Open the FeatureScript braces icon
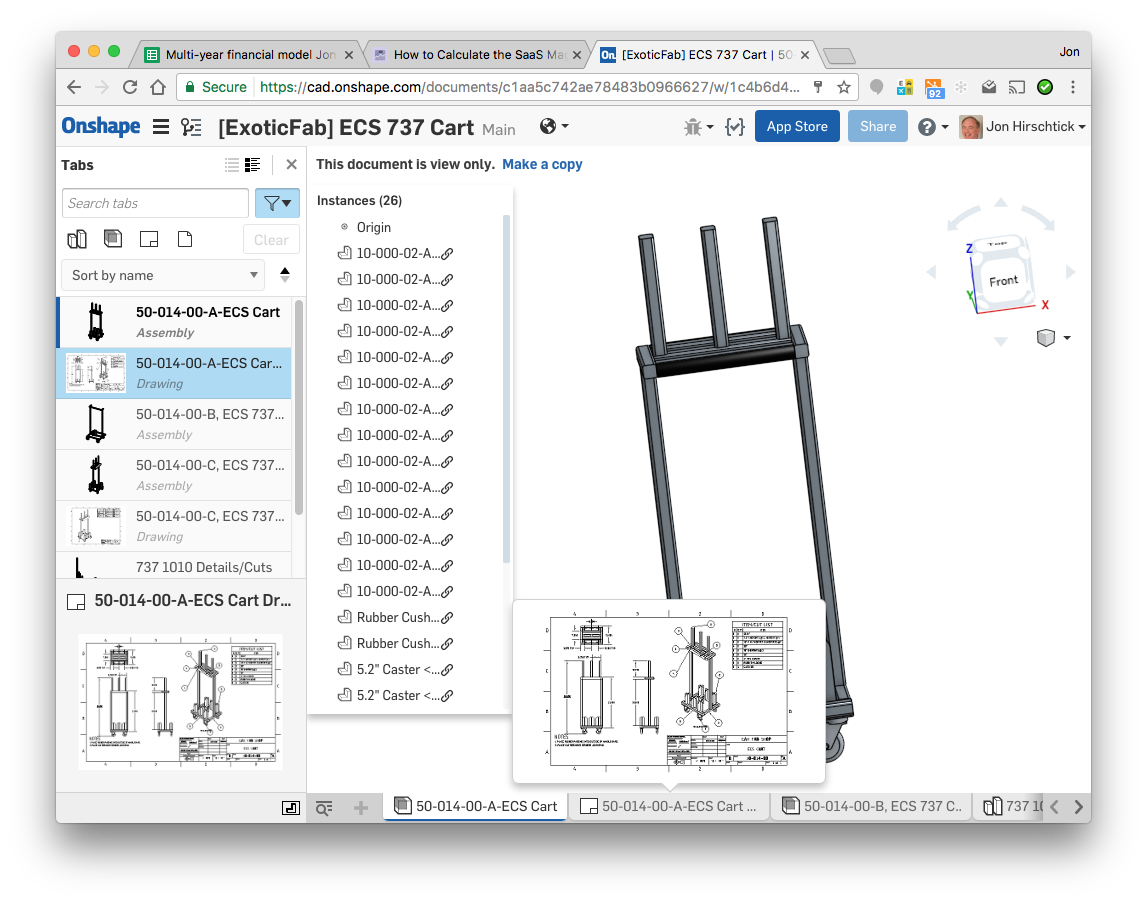This screenshot has height=903, width=1147. click(734, 127)
